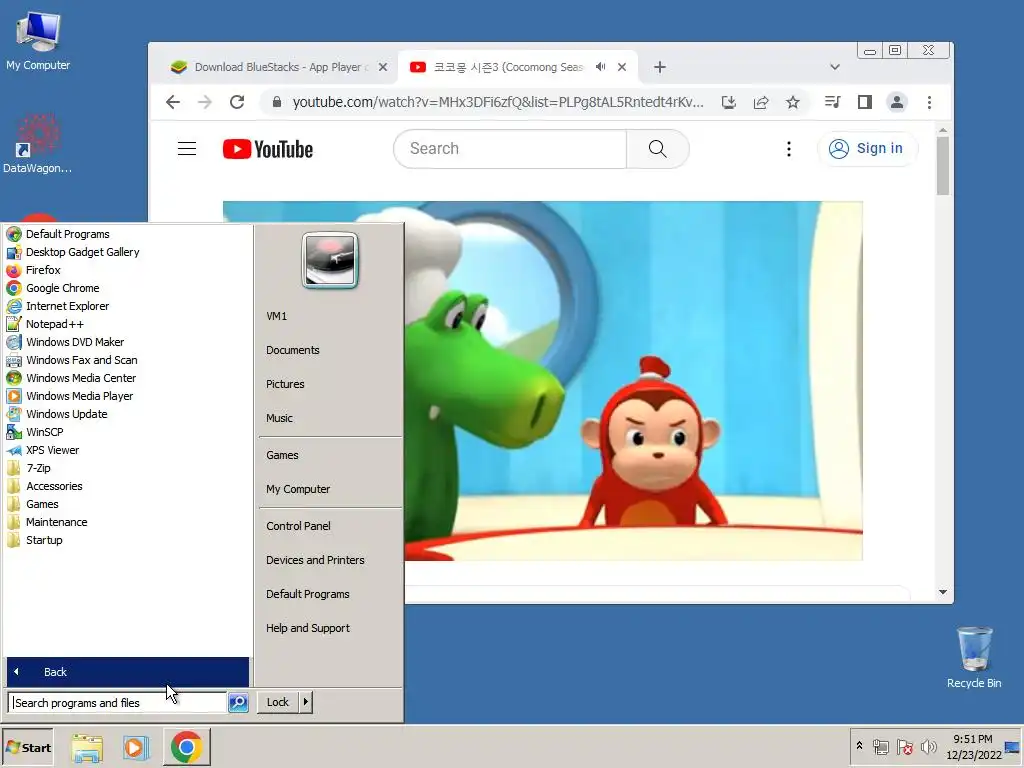Open Windows Update
This screenshot has width=1024, height=768.
[67, 414]
